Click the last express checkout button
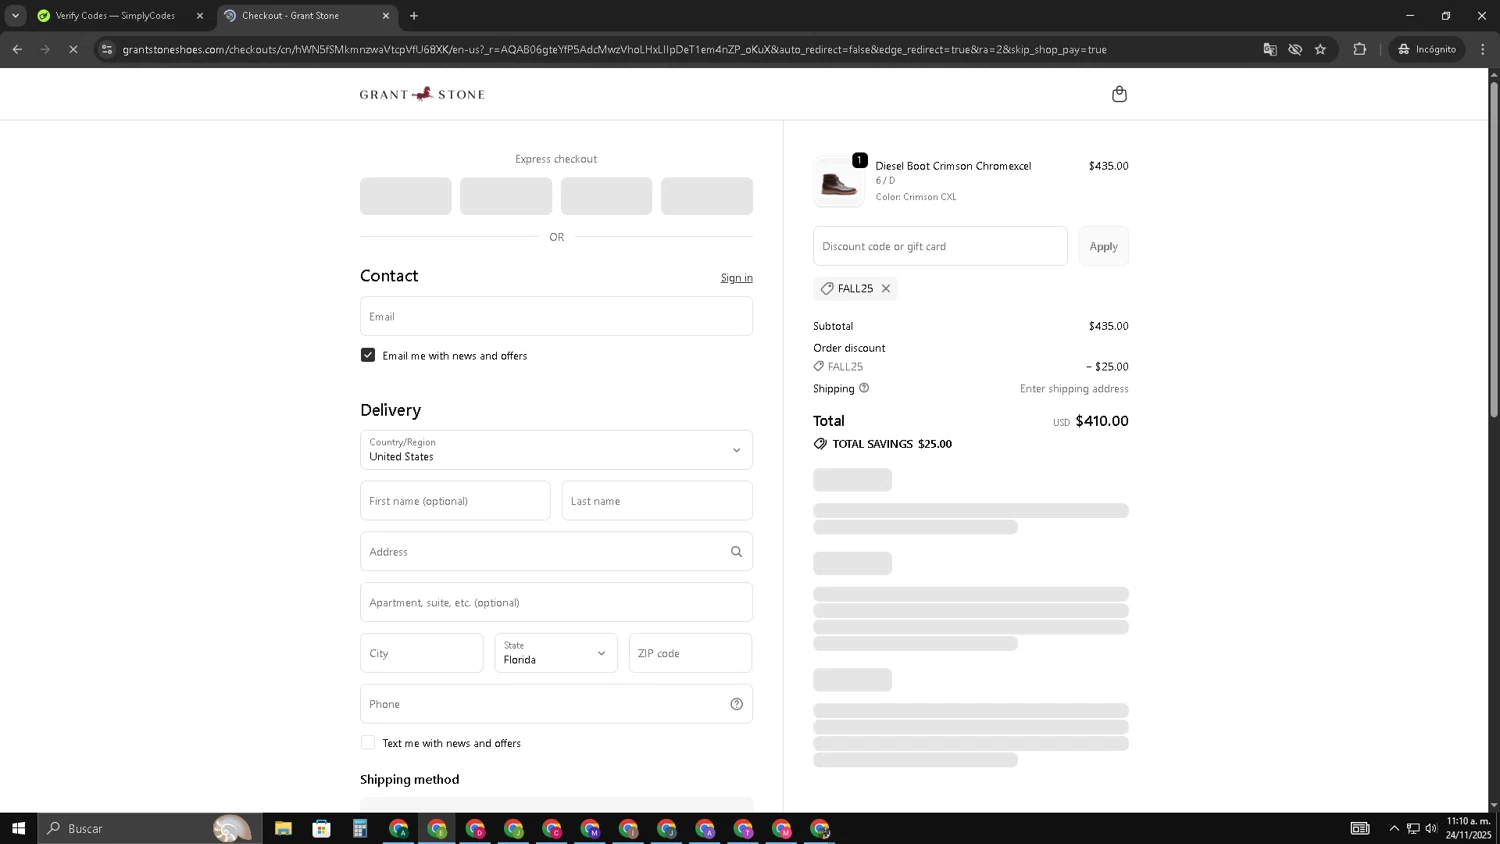Viewport: 1500px width, 844px height. [707, 196]
